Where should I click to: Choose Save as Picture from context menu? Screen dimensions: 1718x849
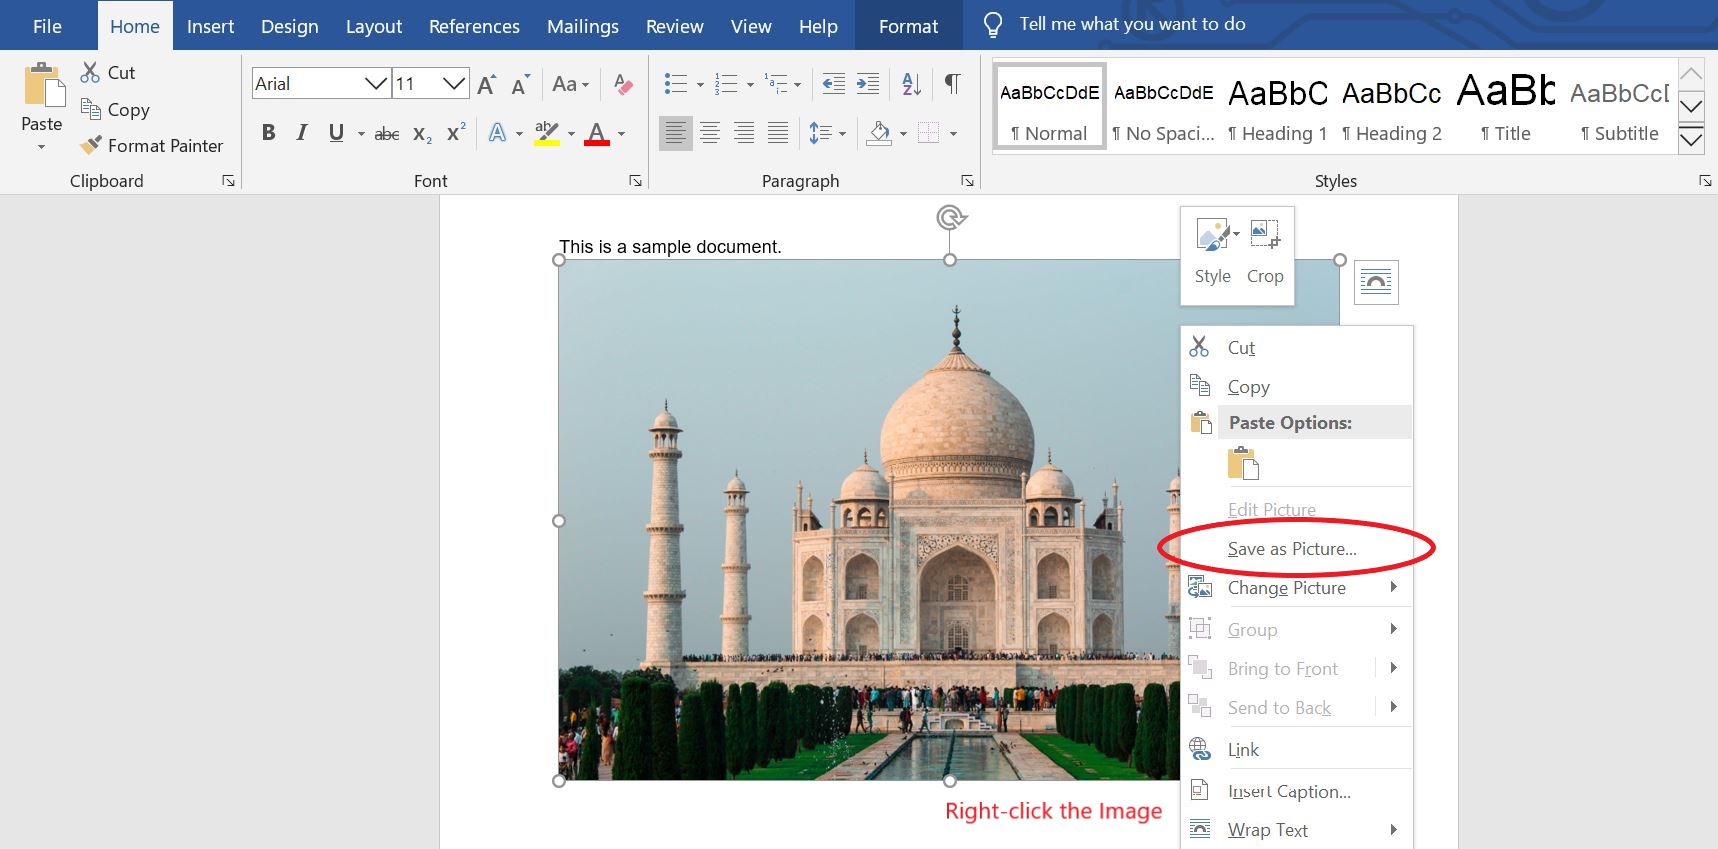click(1291, 549)
